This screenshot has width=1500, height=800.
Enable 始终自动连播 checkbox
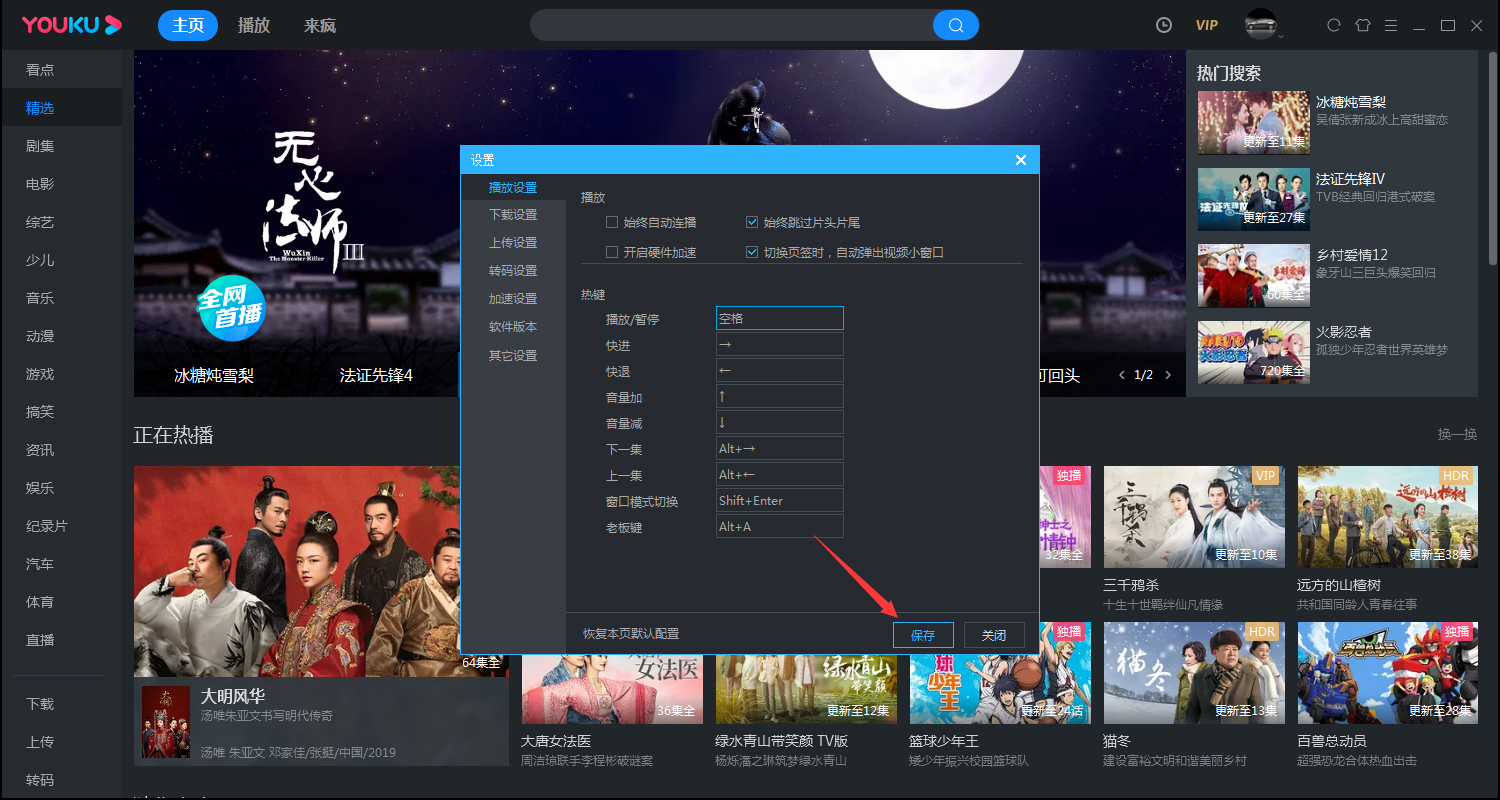(x=611, y=221)
